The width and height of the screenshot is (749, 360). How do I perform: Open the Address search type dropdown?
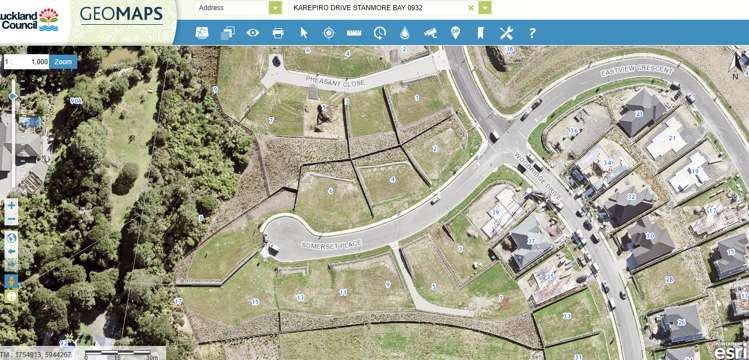(275, 8)
